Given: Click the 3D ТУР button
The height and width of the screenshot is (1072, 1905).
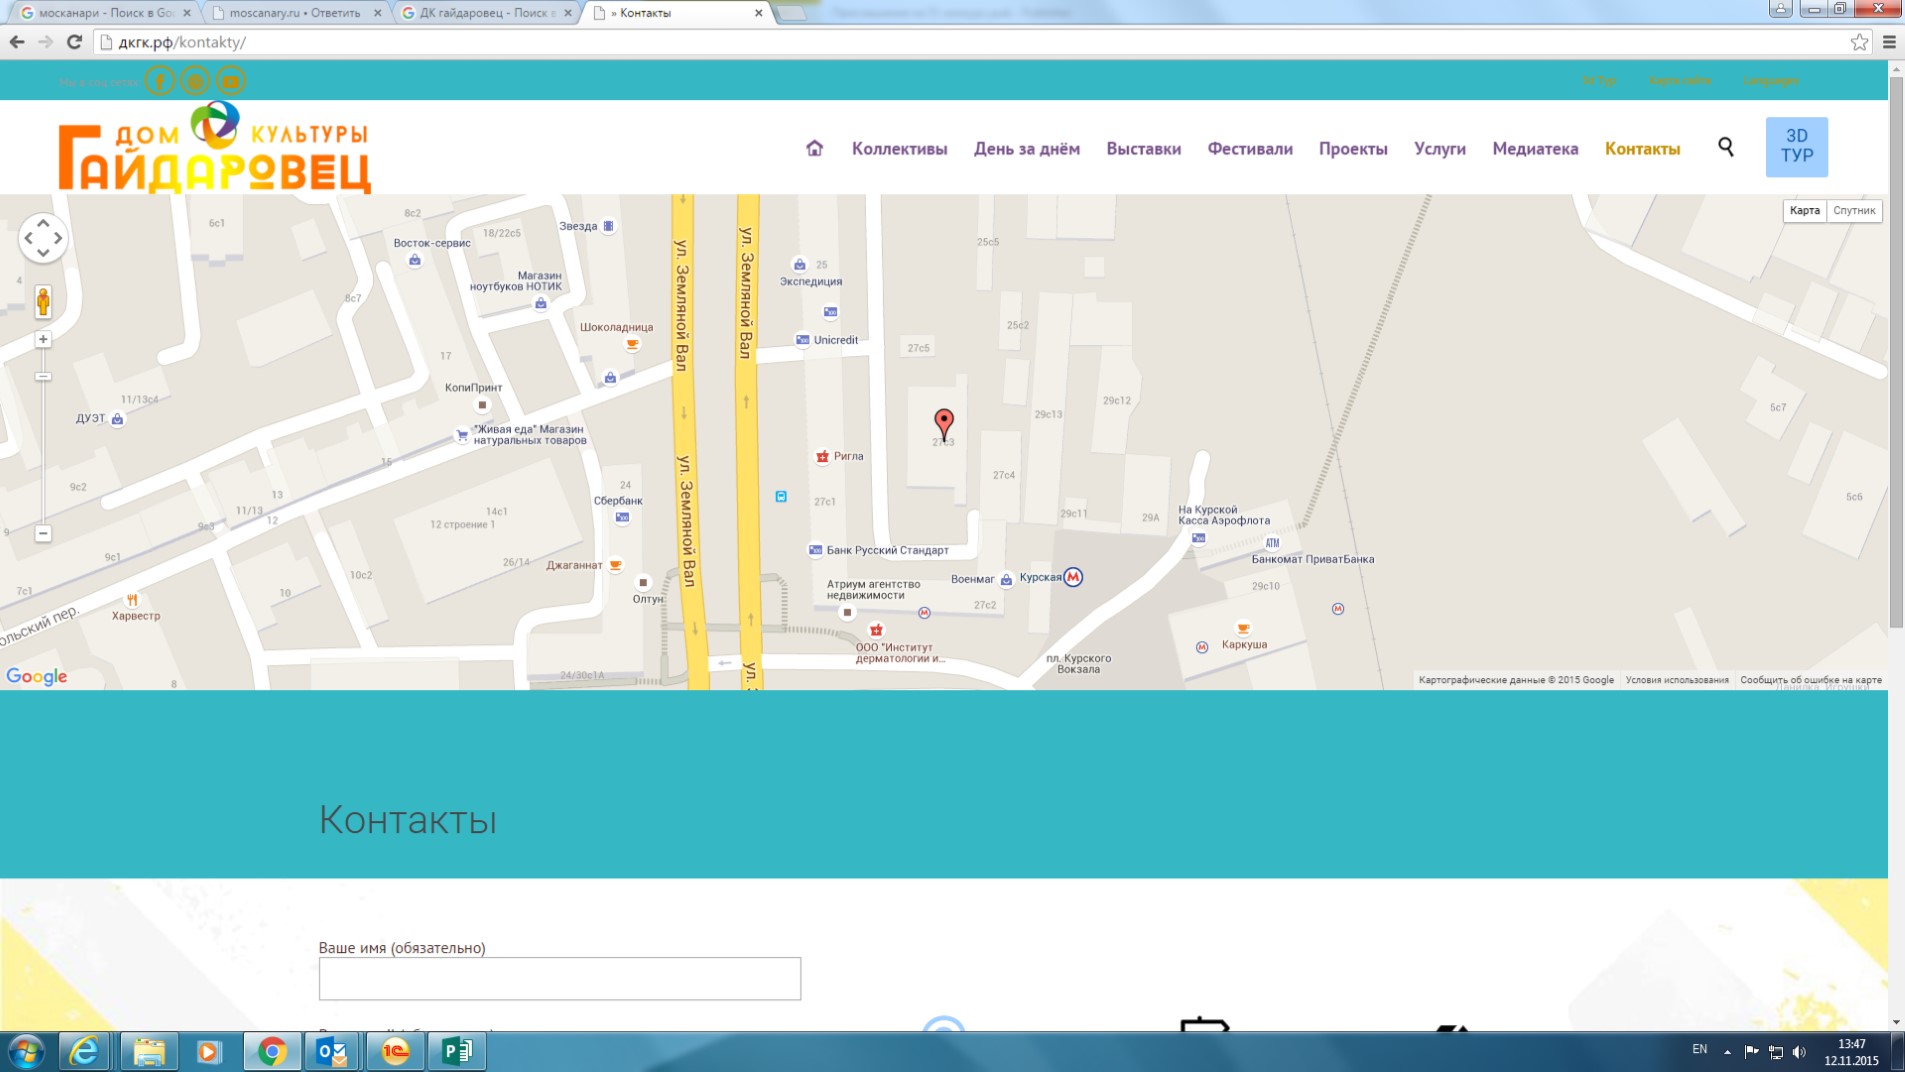Looking at the screenshot, I should tap(1796, 147).
